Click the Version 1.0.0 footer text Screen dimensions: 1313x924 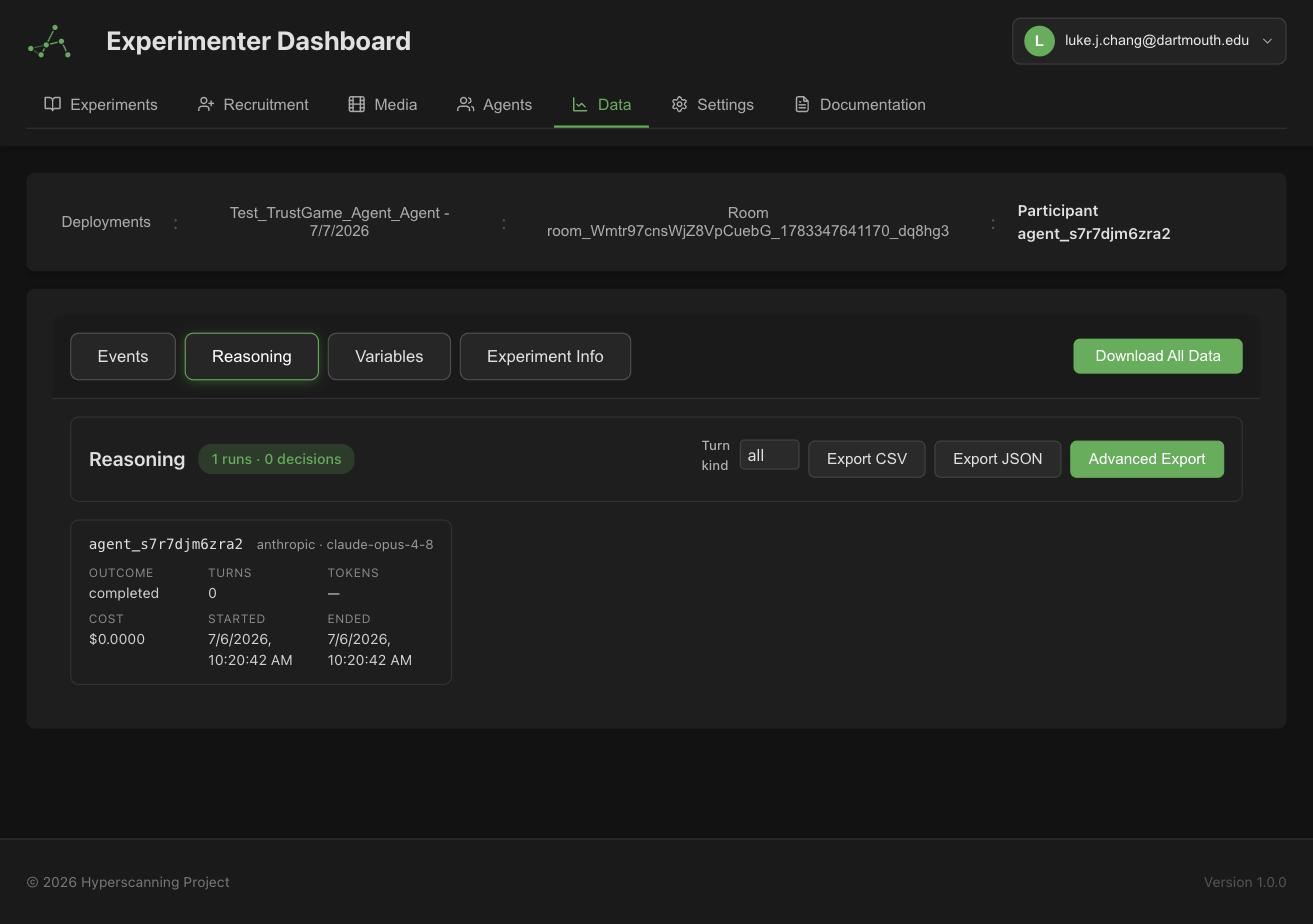[x=1245, y=882]
